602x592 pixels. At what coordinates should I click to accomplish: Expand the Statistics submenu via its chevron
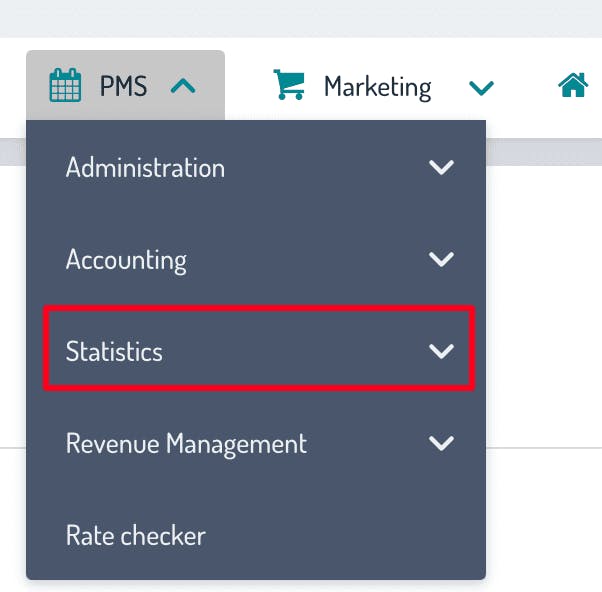click(x=441, y=351)
